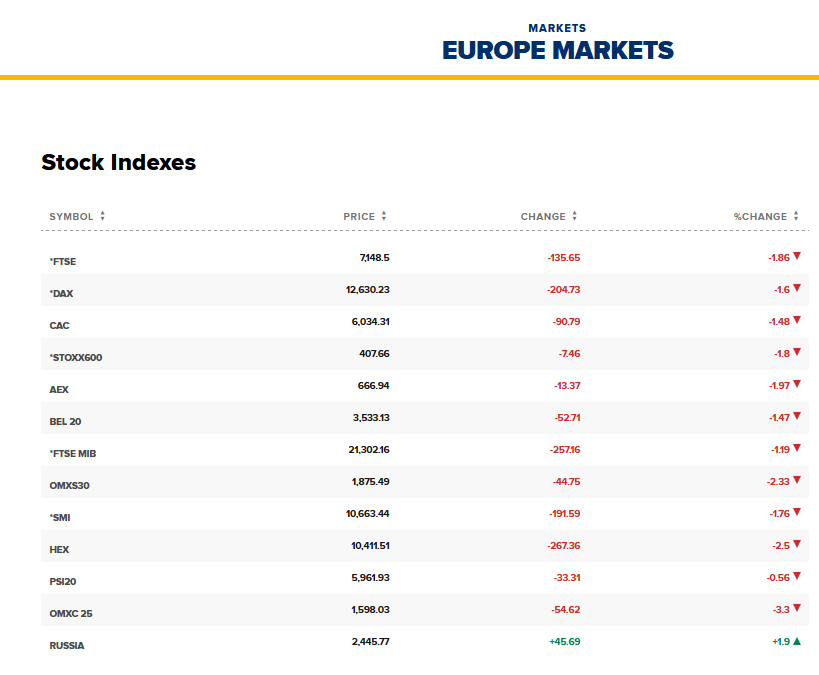
Task: Click the EUROPE MARKETS page title
Action: pyautogui.click(x=558, y=51)
